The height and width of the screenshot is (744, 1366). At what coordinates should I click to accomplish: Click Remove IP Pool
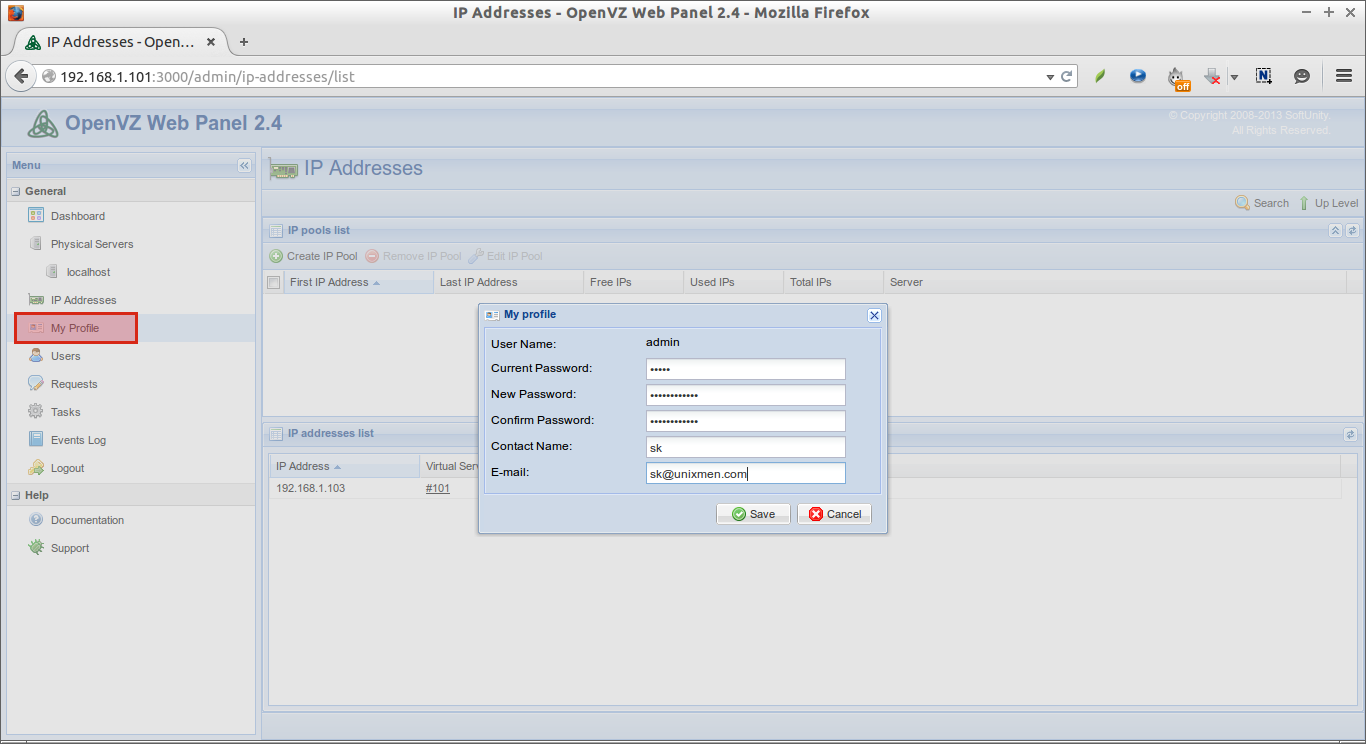click(x=413, y=256)
